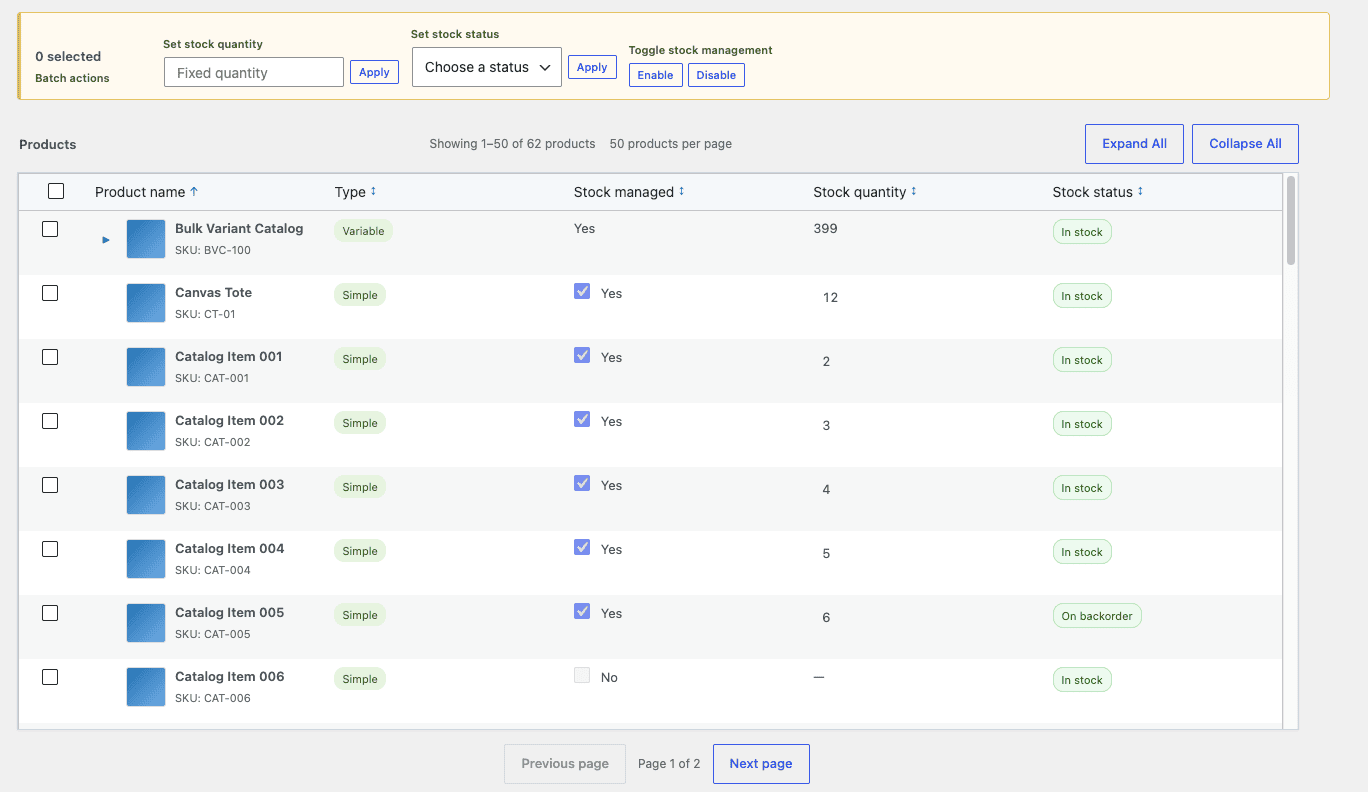
Task: Expand the Bulk Variant Catalog variations
Action: click(106, 240)
